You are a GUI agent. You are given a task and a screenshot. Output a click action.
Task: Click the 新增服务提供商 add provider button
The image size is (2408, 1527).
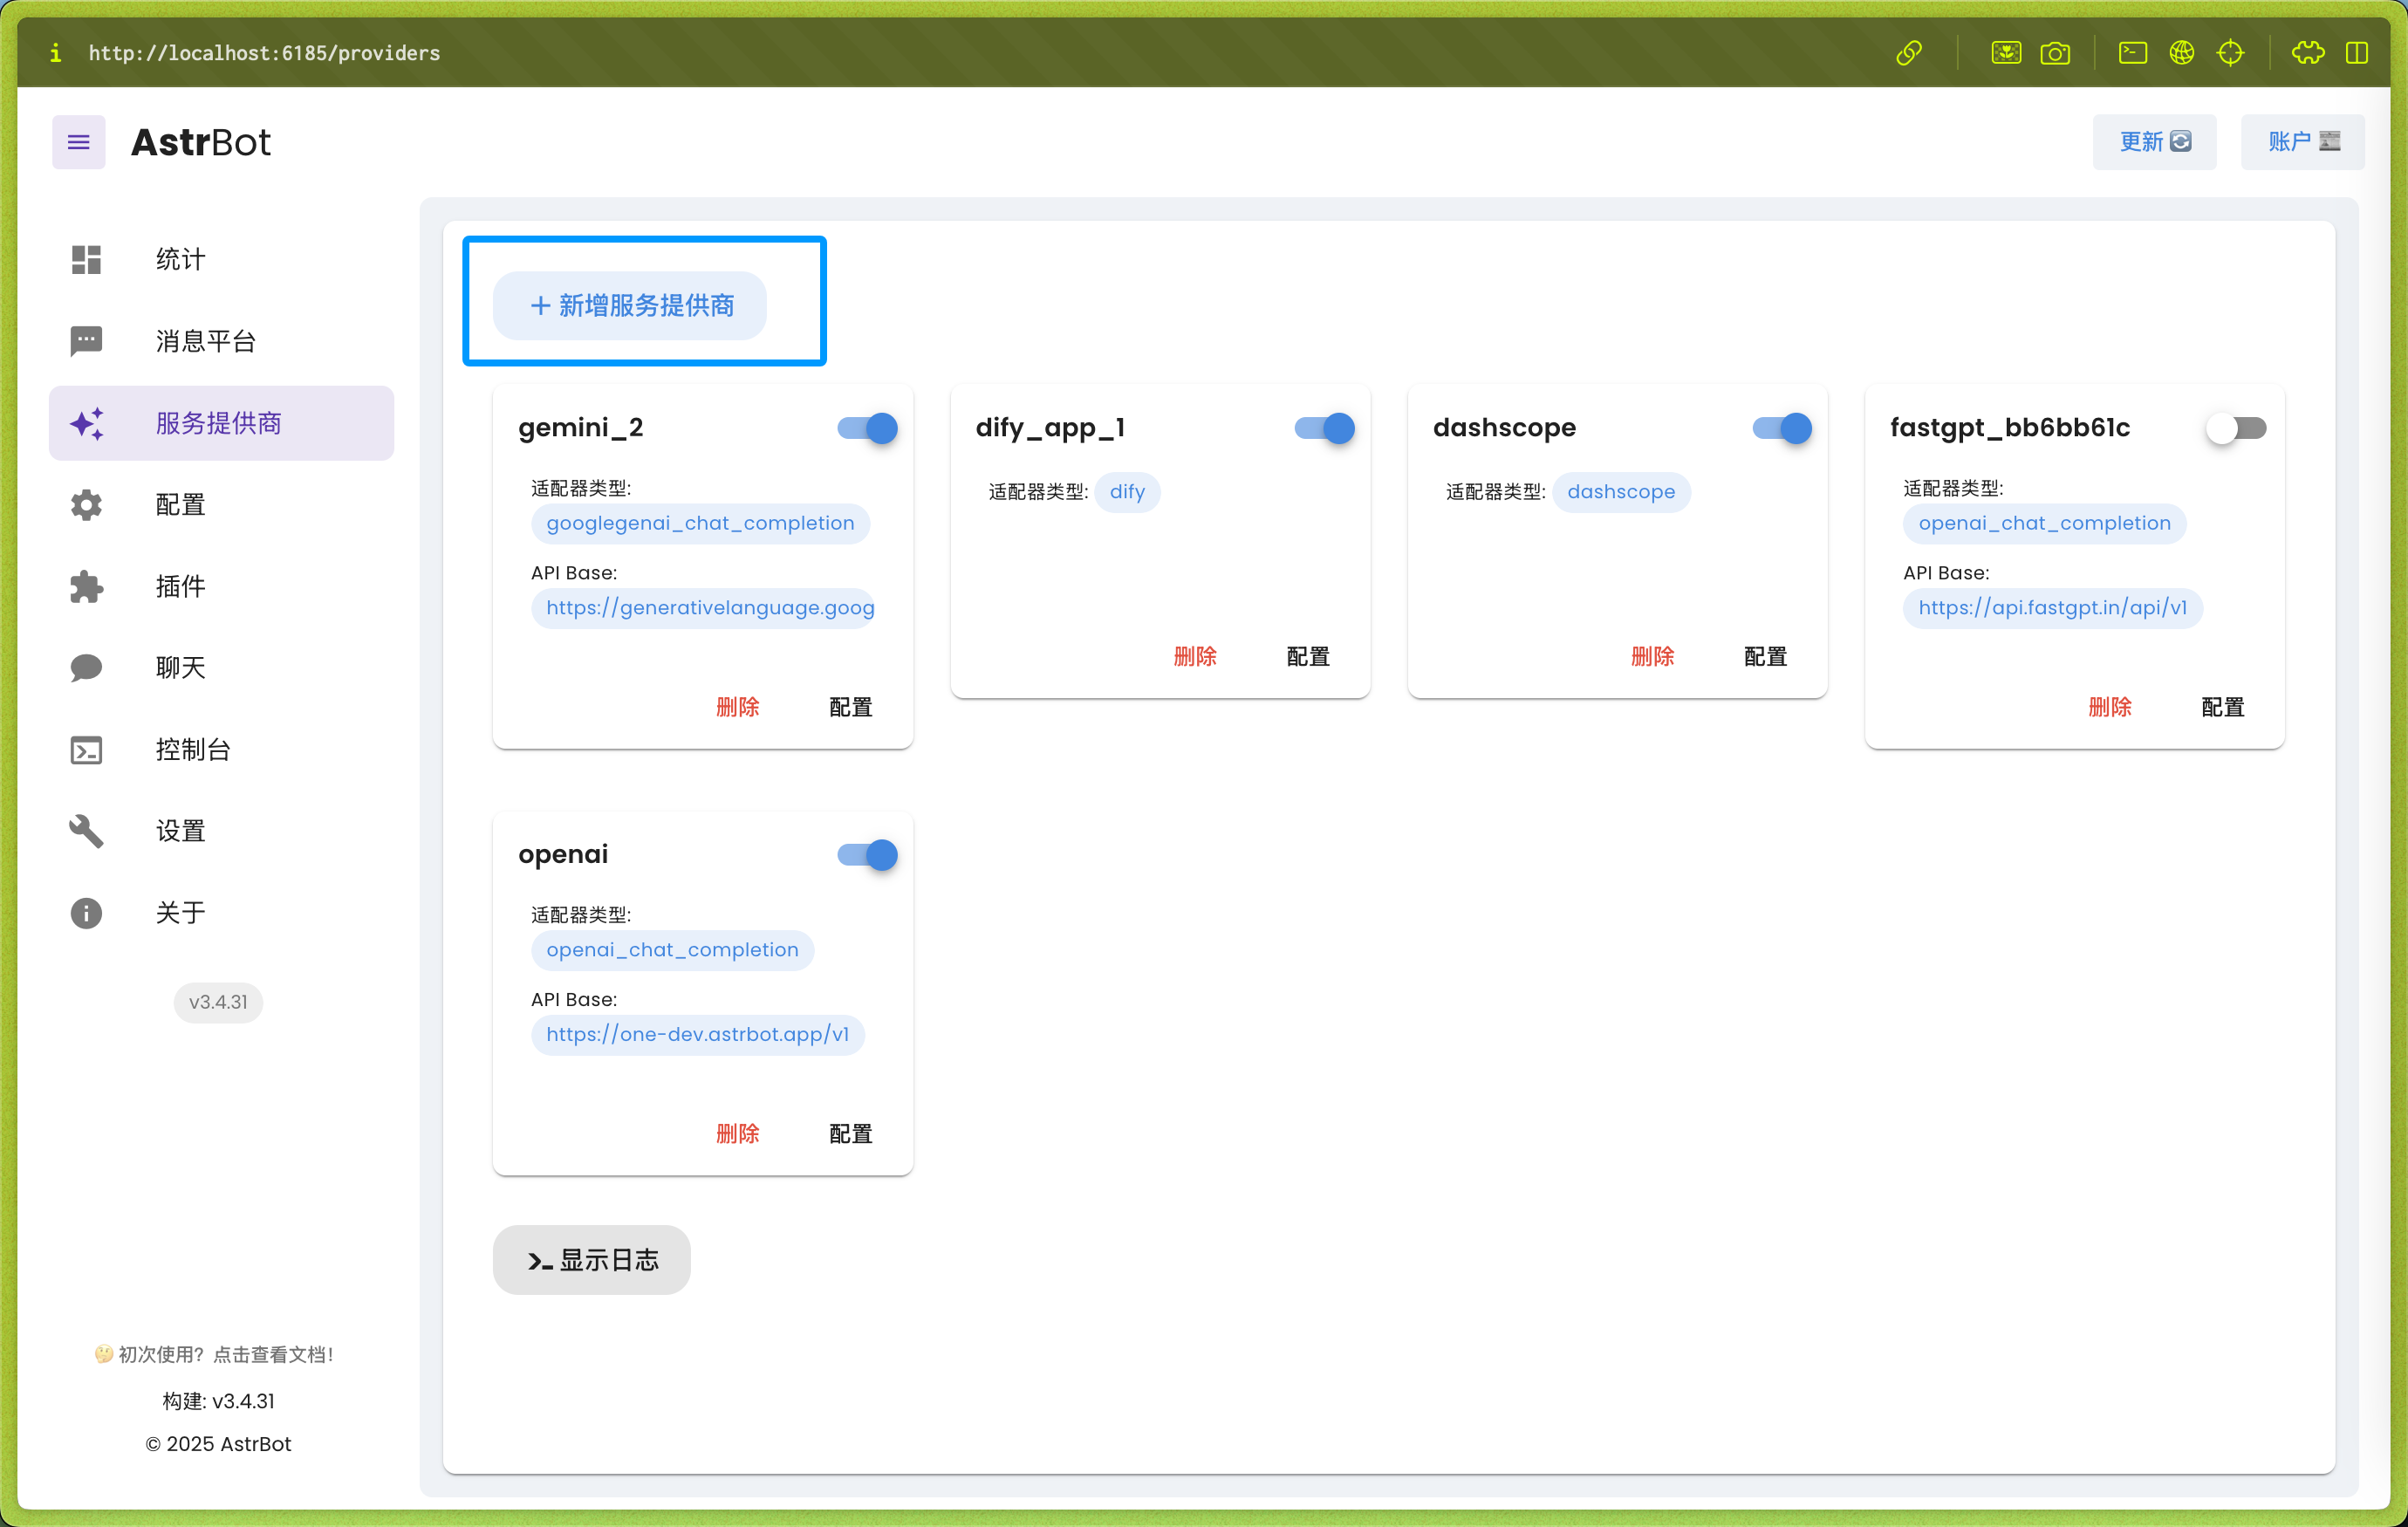pos(630,305)
